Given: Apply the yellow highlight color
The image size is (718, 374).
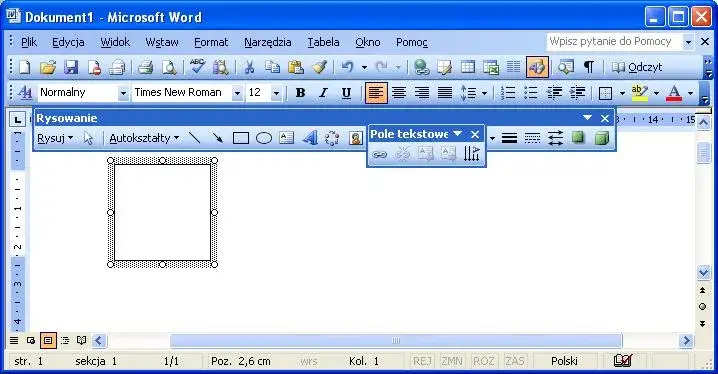Looking at the screenshot, I should (x=639, y=93).
